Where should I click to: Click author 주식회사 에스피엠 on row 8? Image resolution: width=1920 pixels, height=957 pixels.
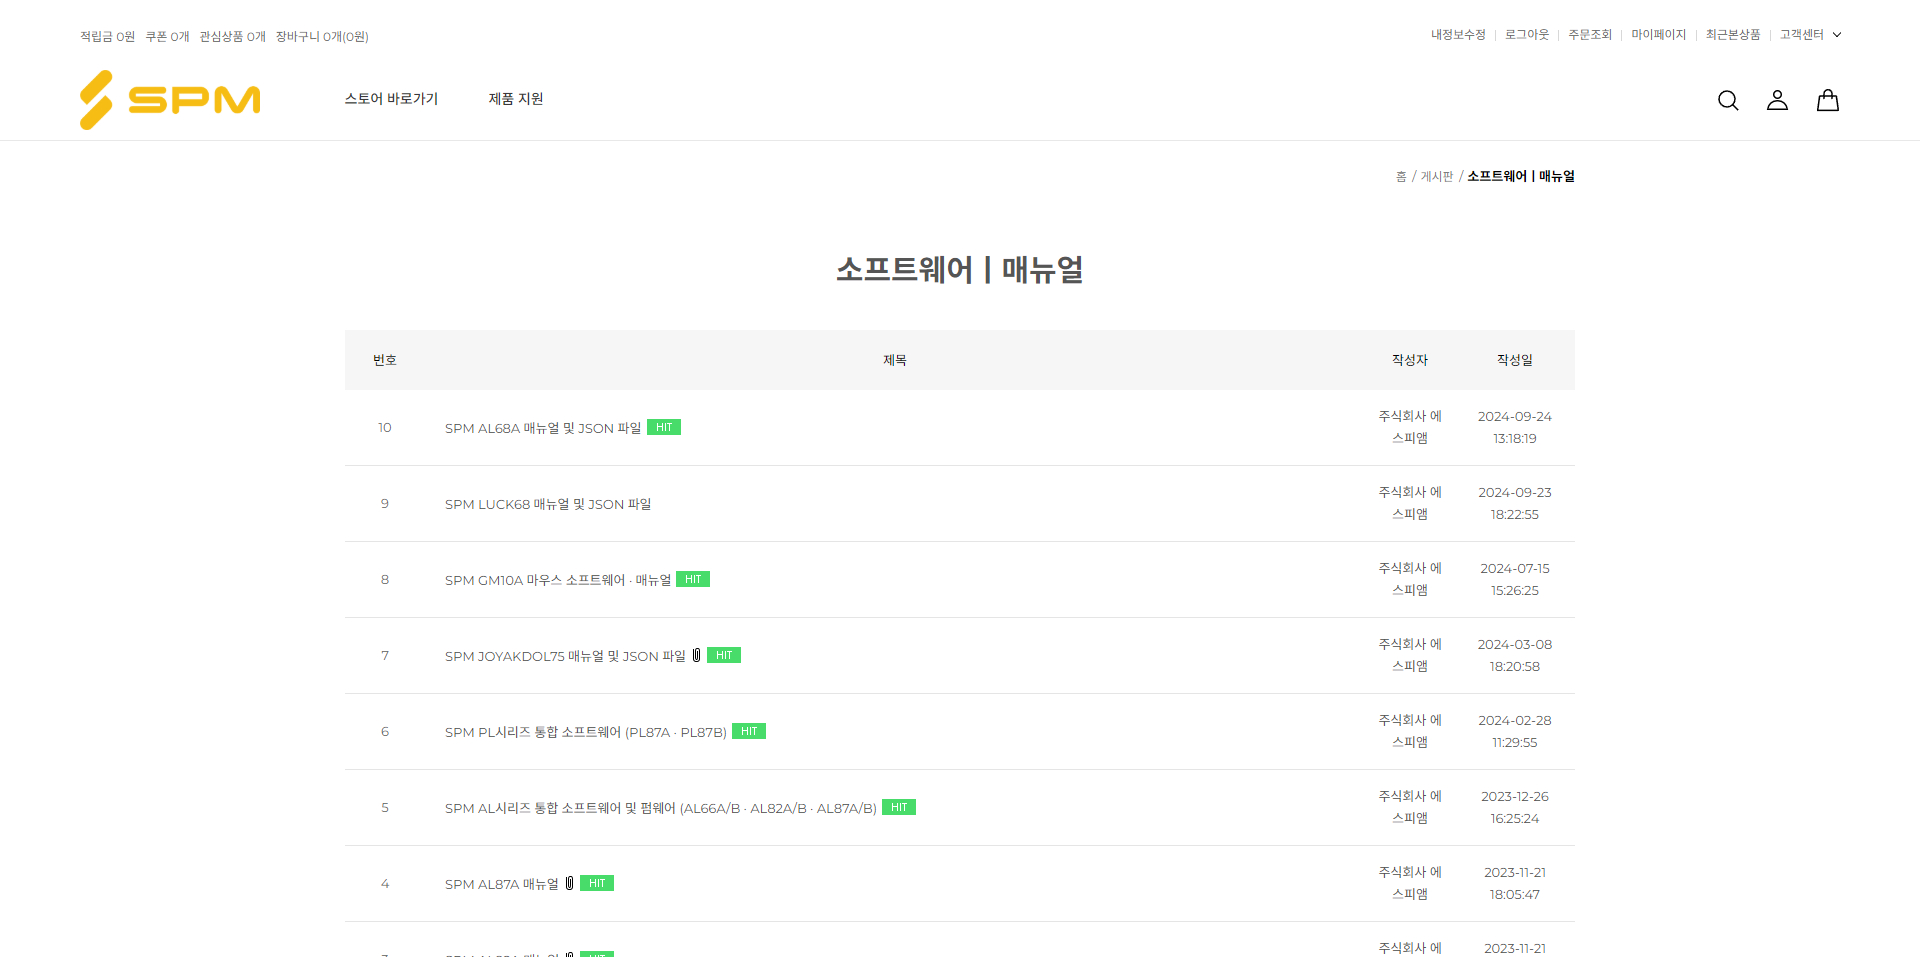(1410, 579)
